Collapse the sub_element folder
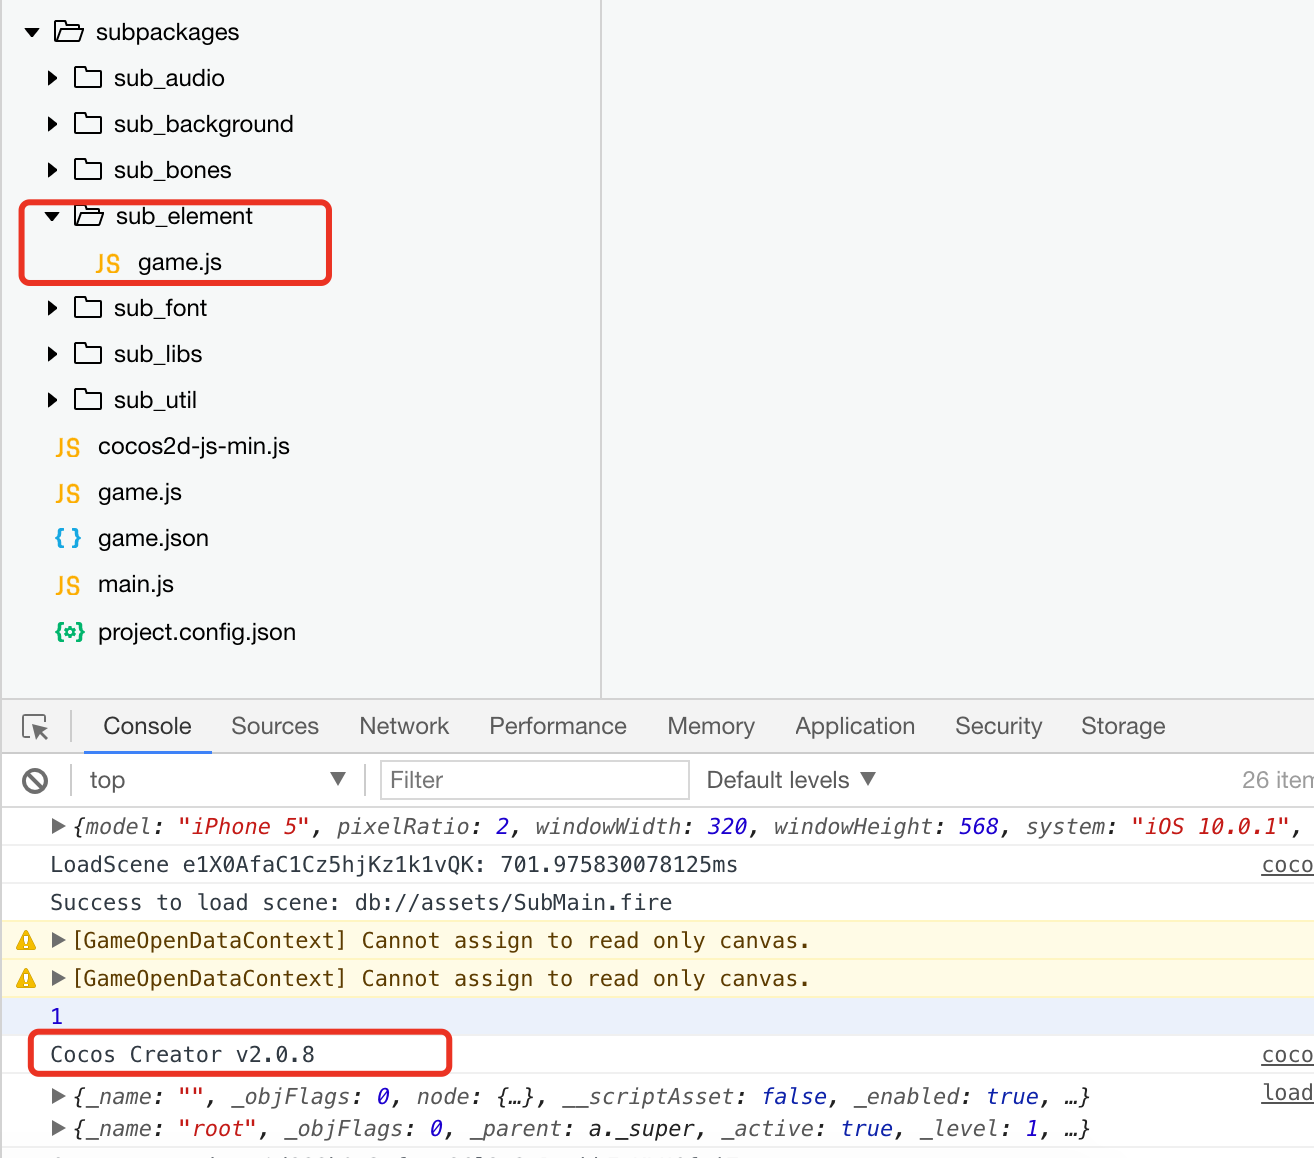Screen dimensions: 1314x1158 pos(52,216)
